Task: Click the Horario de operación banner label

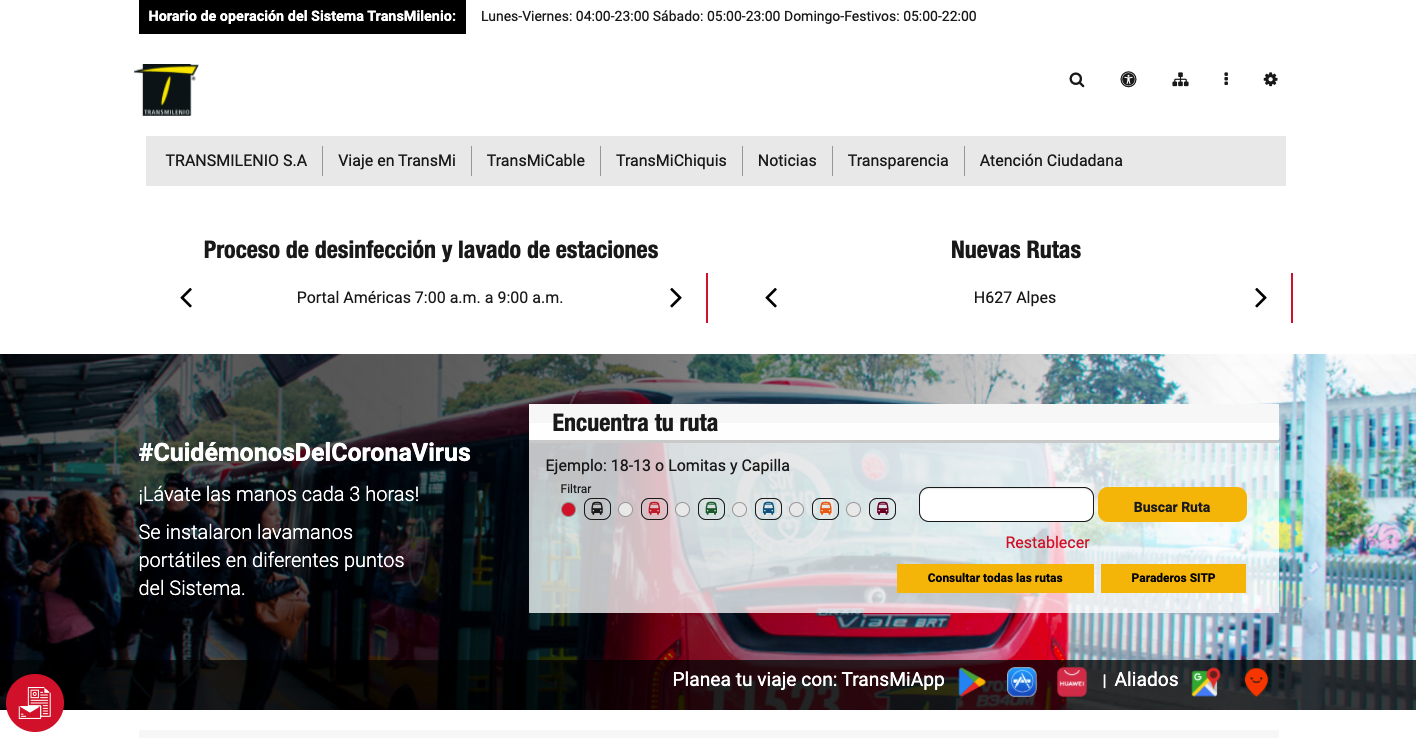Action: [x=302, y=16]
